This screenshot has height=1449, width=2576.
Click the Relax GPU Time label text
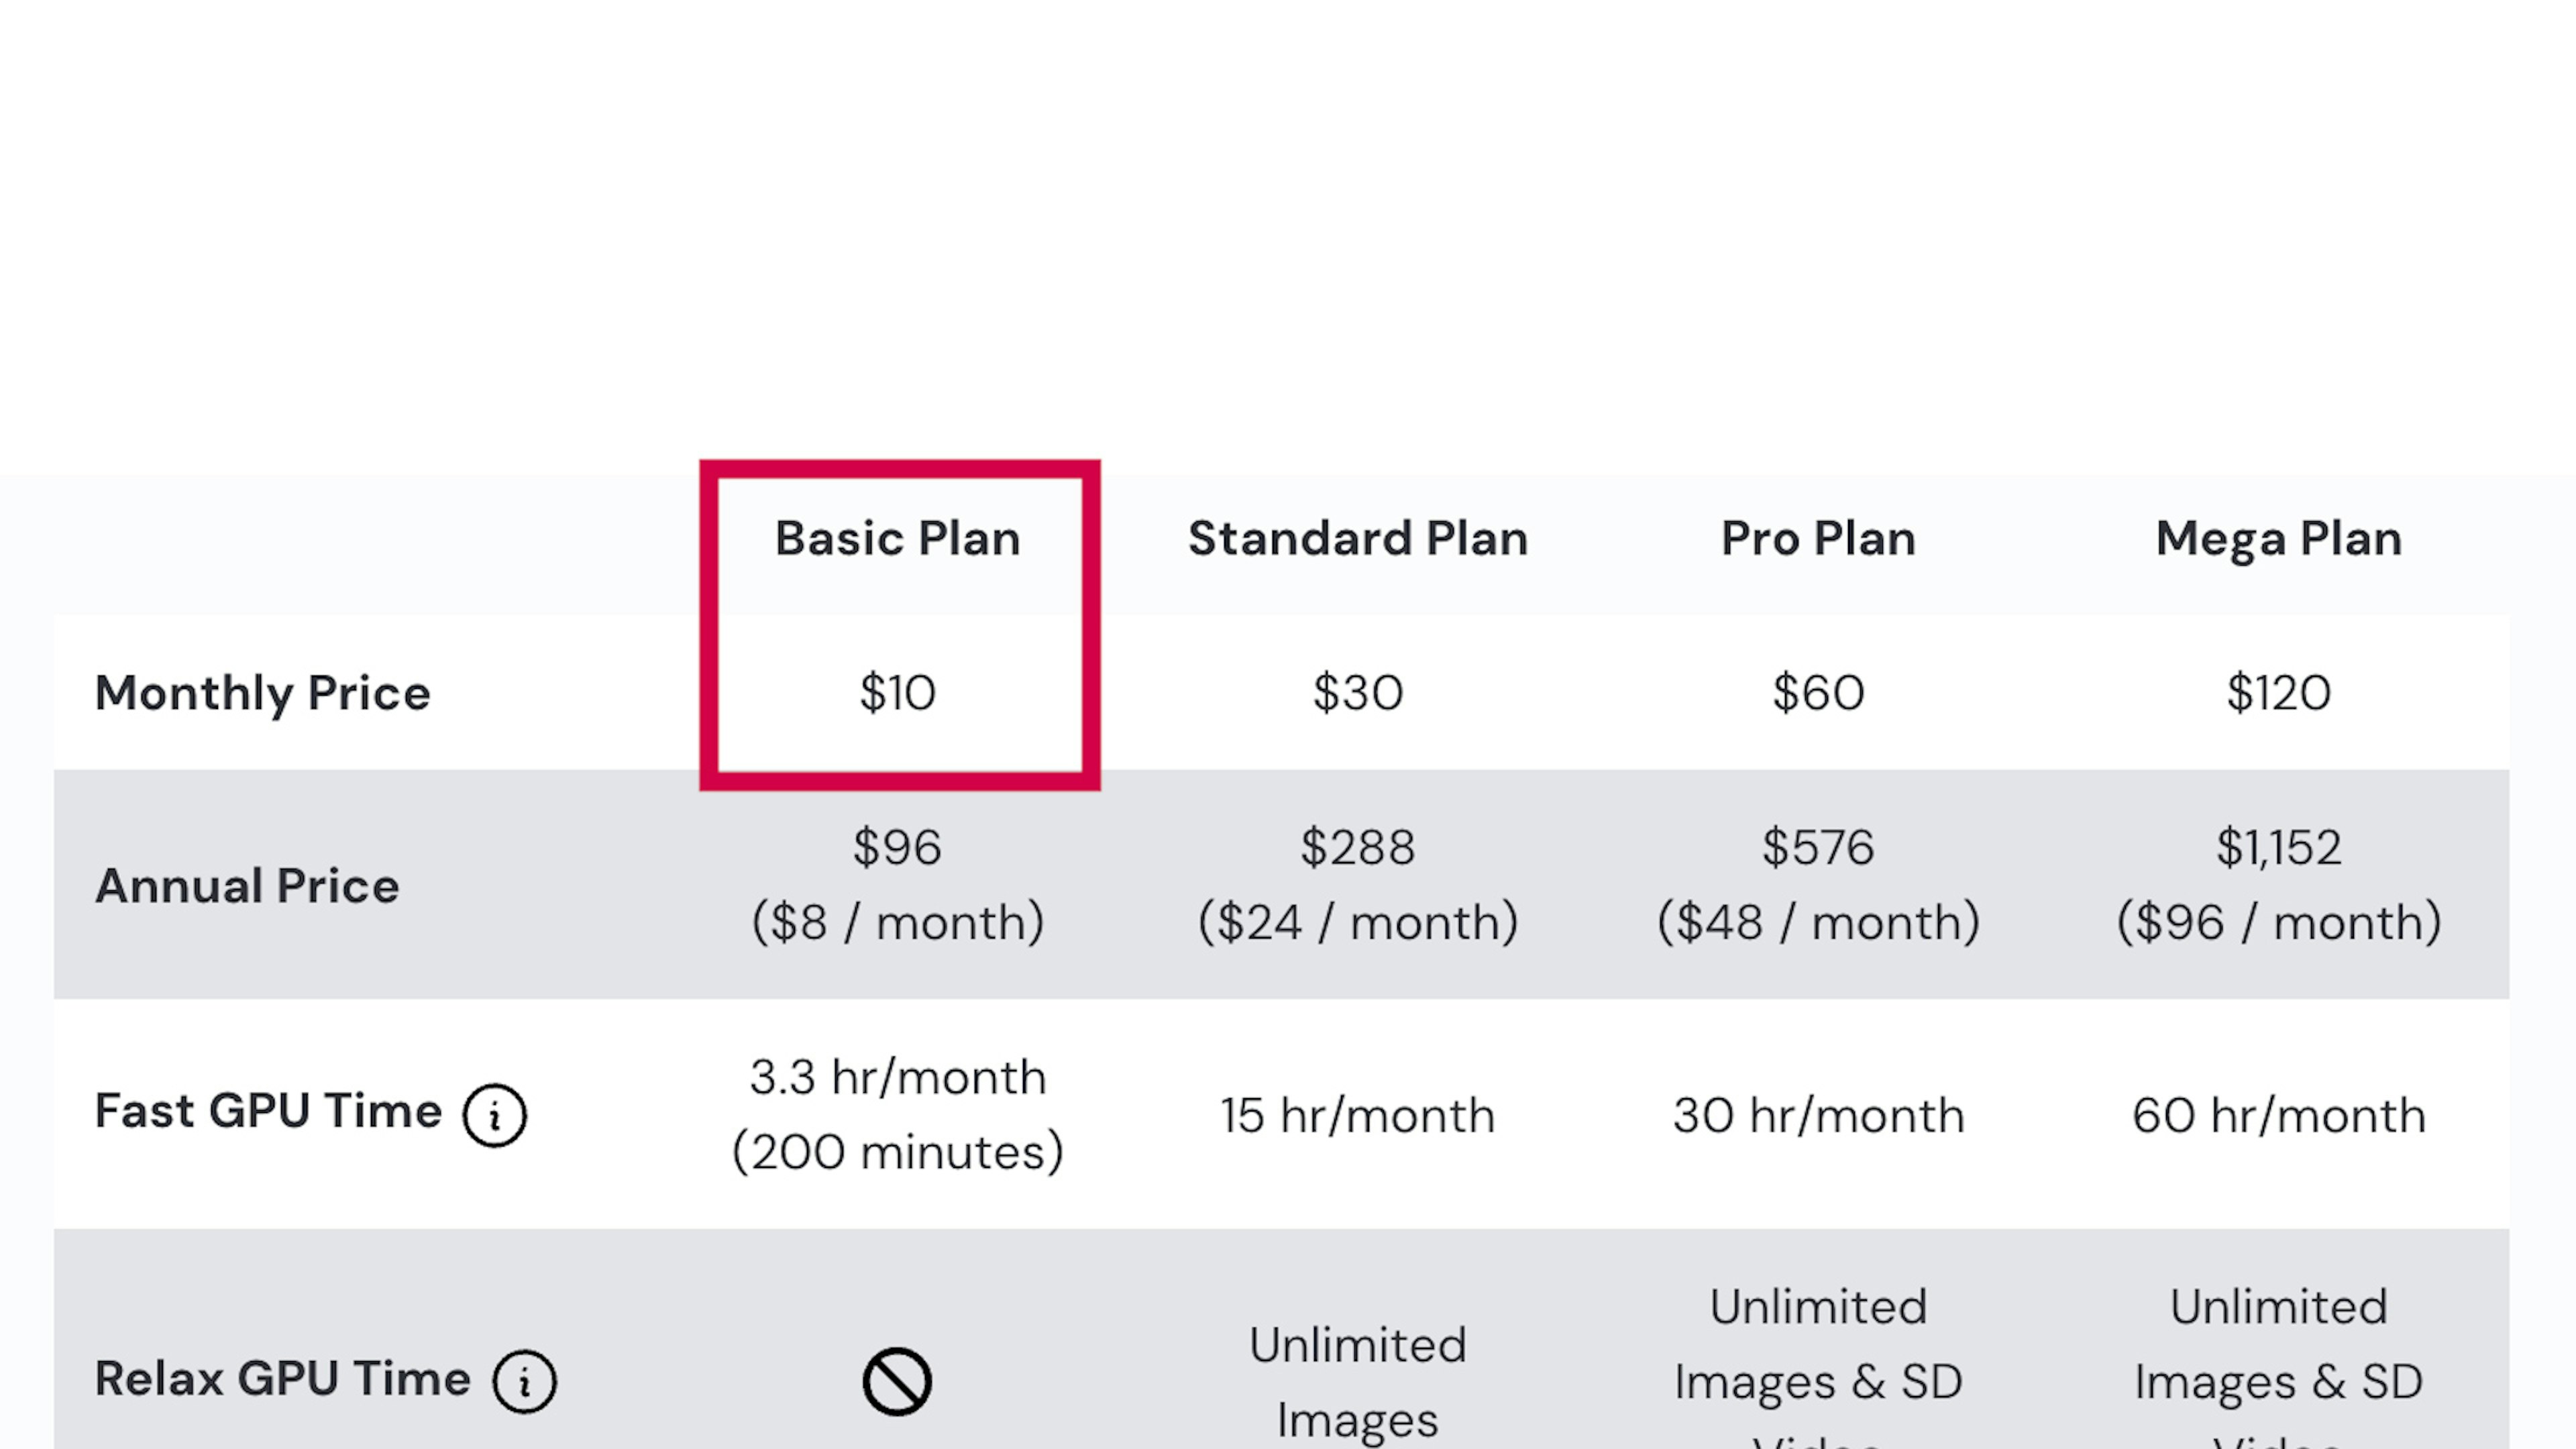pyautogui.click(x=282, y=1379)
